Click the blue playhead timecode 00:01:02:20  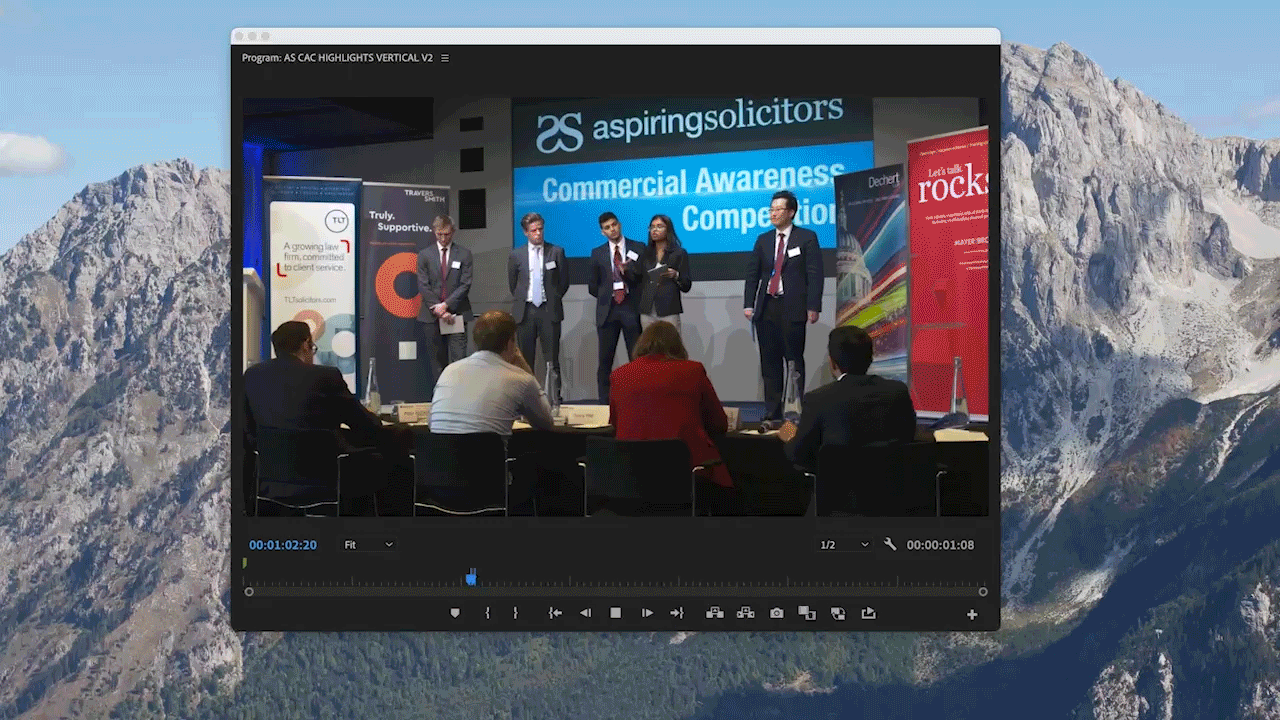click(x=283, y=545)
